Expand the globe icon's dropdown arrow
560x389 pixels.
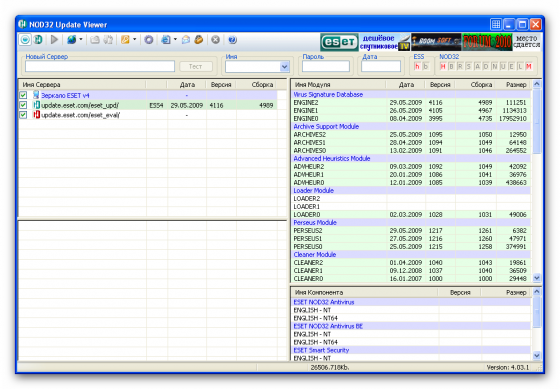[x=81, y=40]
